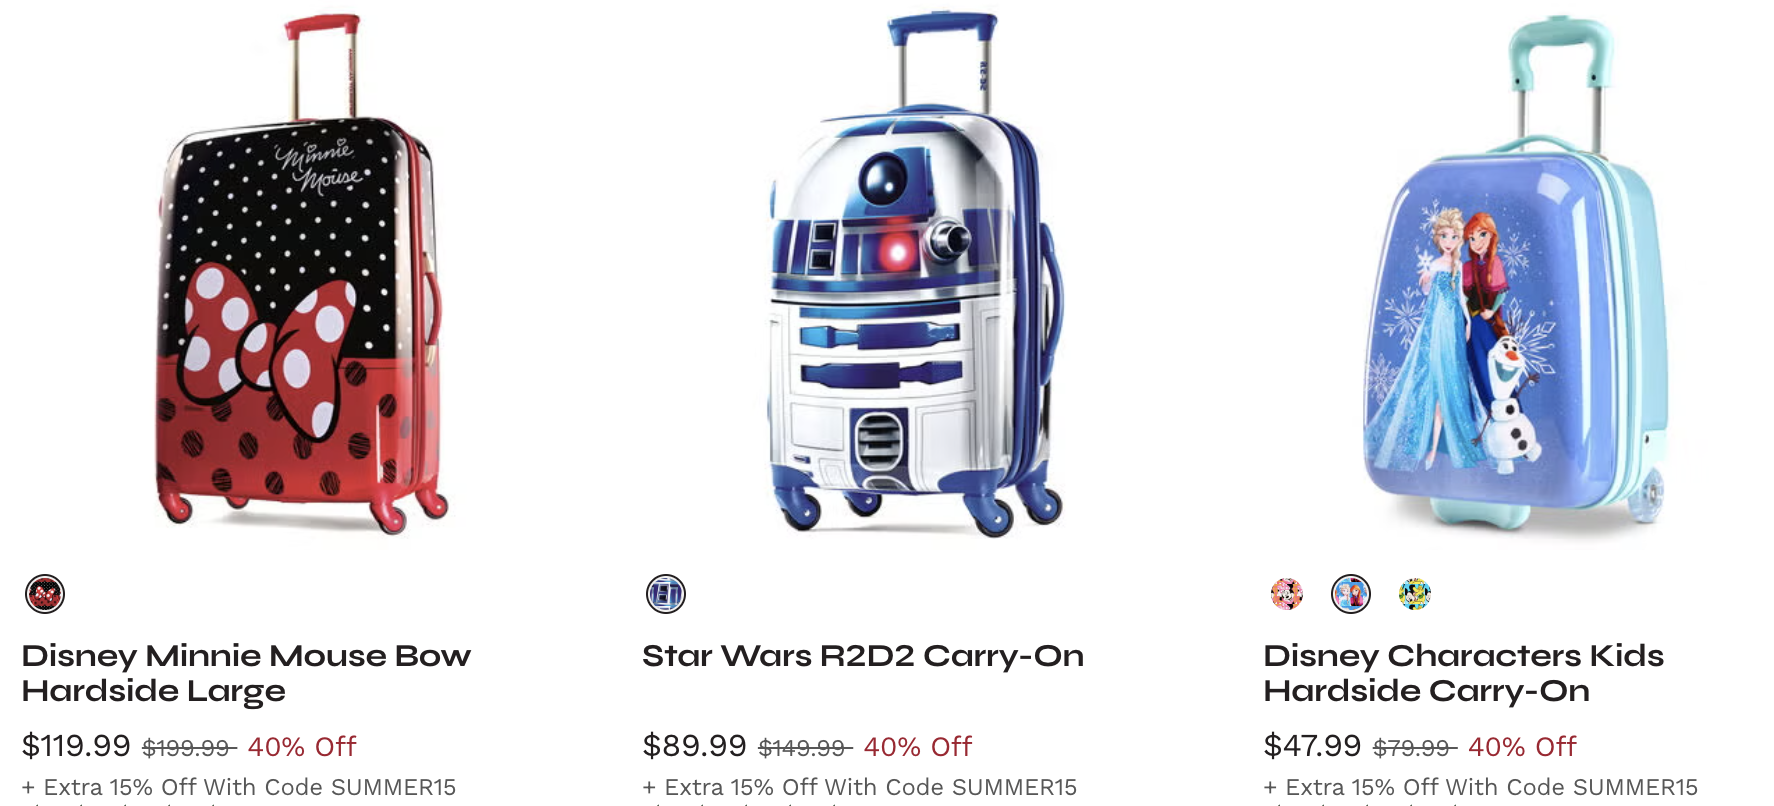The height and width of the screenshot is (806, 1774).
Task: Click SUMMER15 promo text under Kids Carry-On
Action: click(1635, 788)
